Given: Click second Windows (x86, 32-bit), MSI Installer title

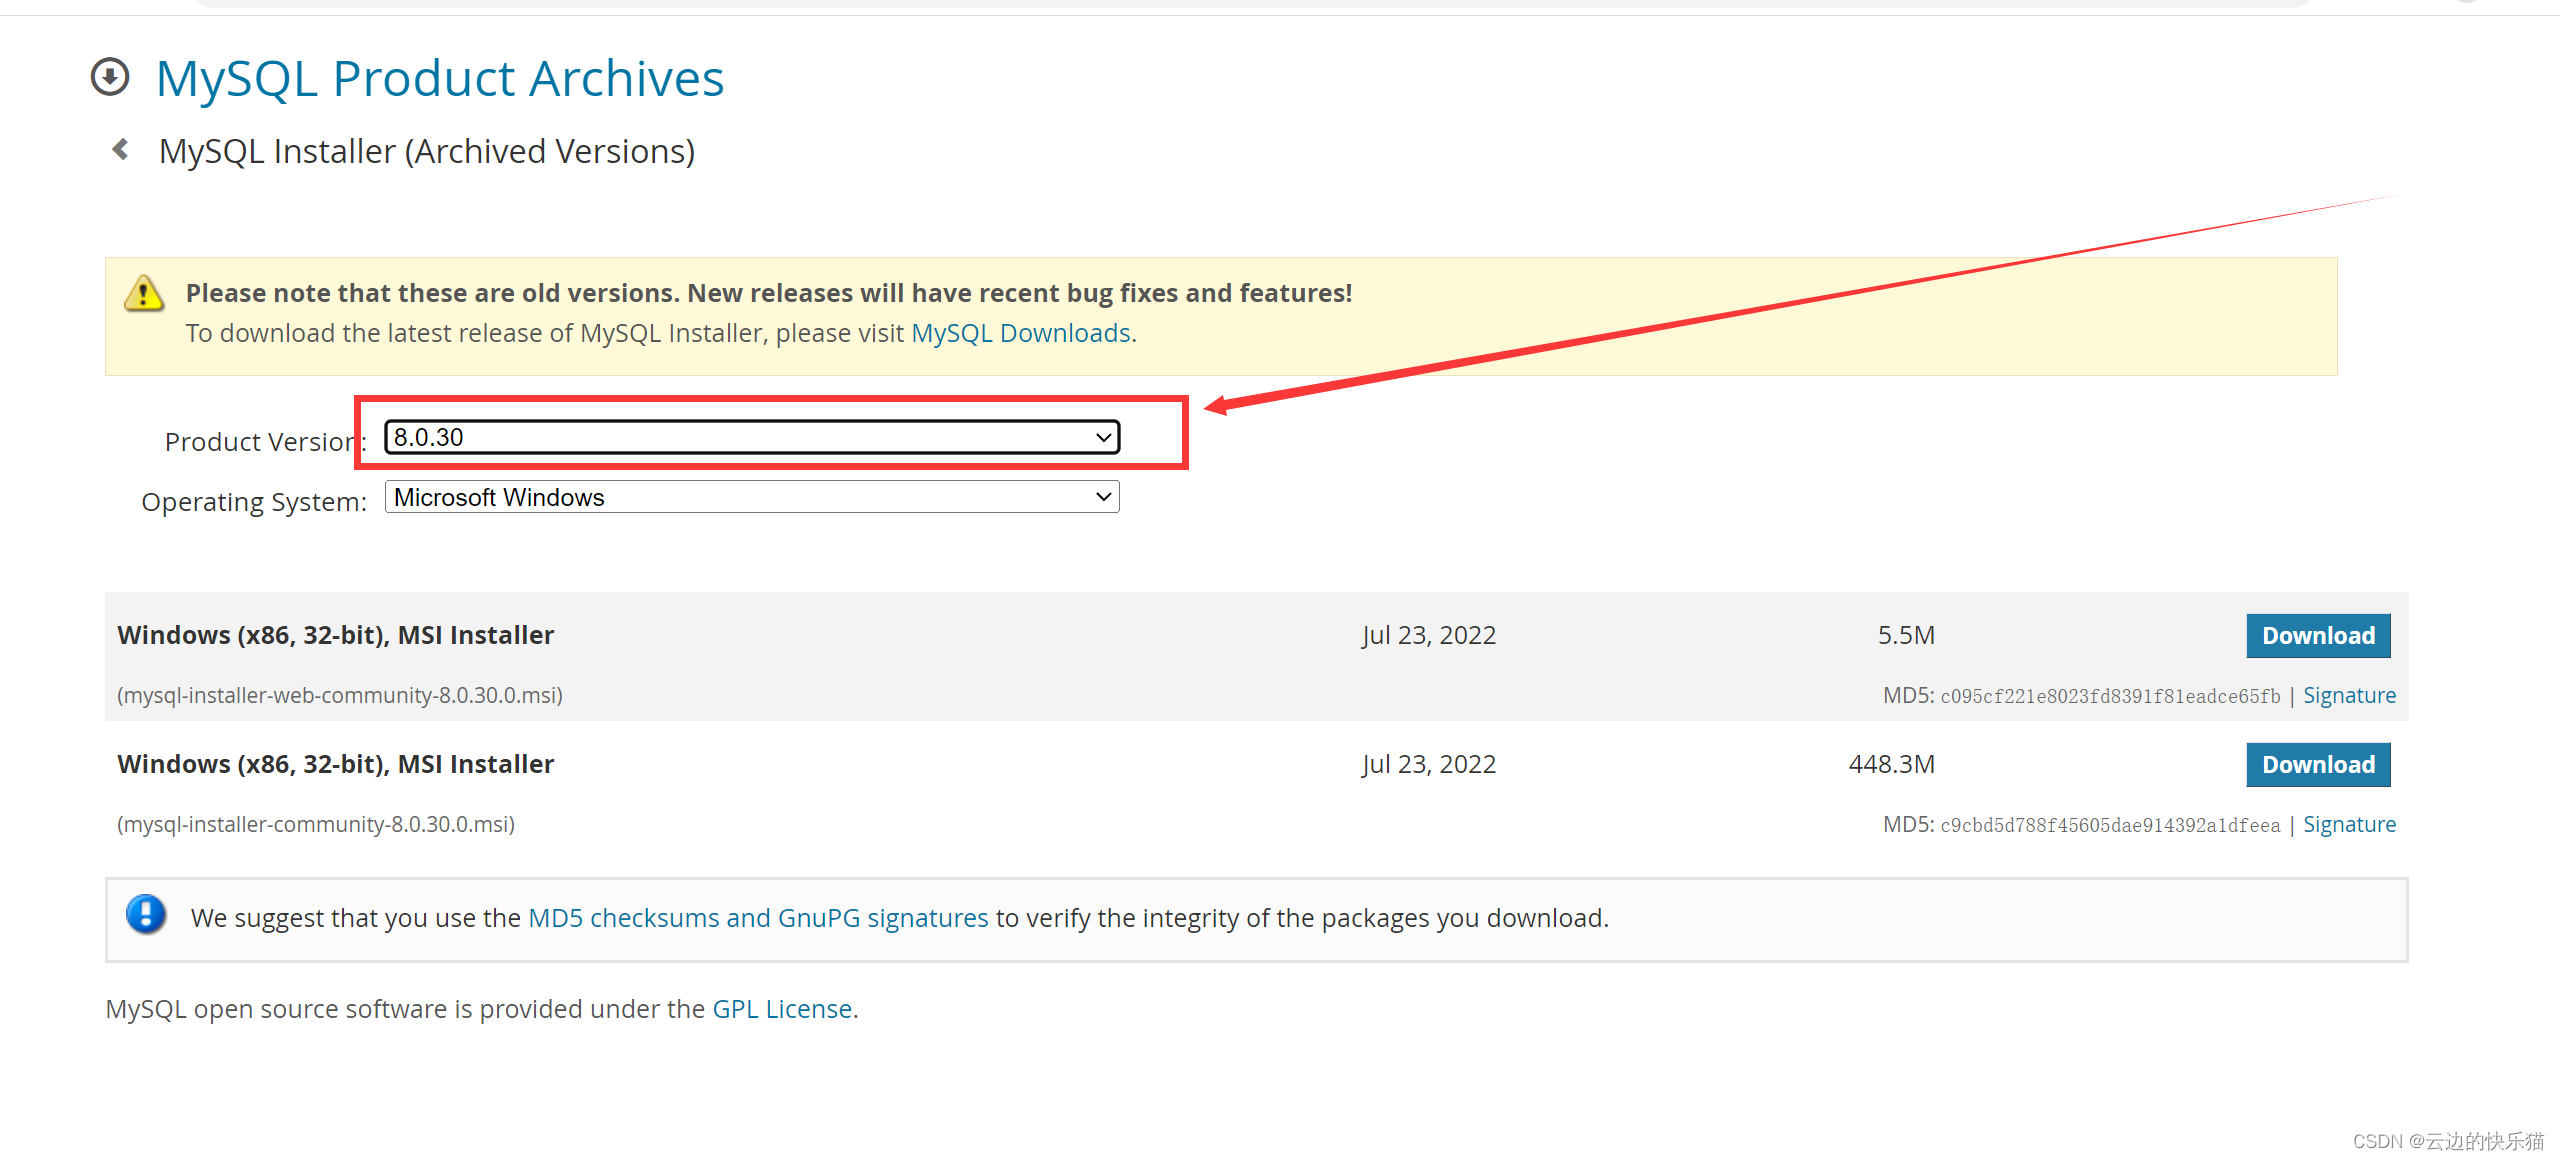Looking at the screenshot, I should point(335,764).
